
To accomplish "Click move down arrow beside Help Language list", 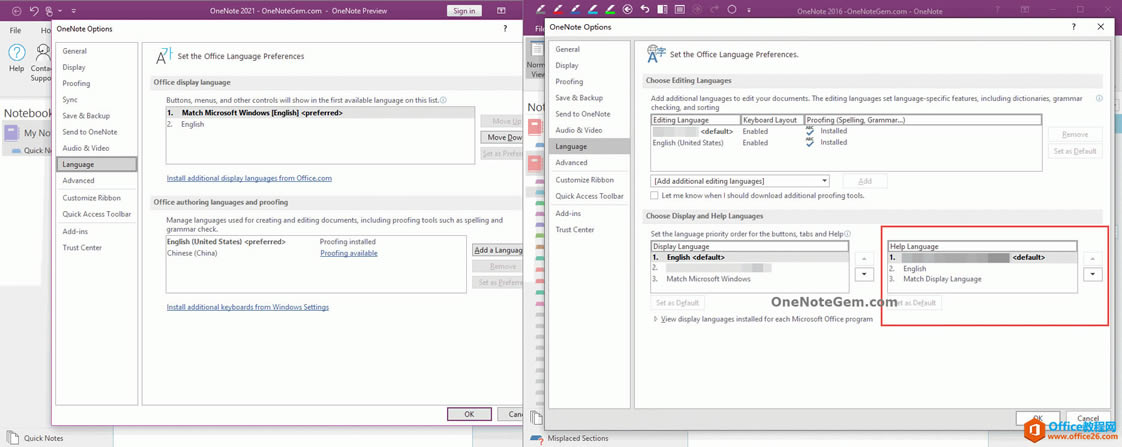I will 1092,274.
